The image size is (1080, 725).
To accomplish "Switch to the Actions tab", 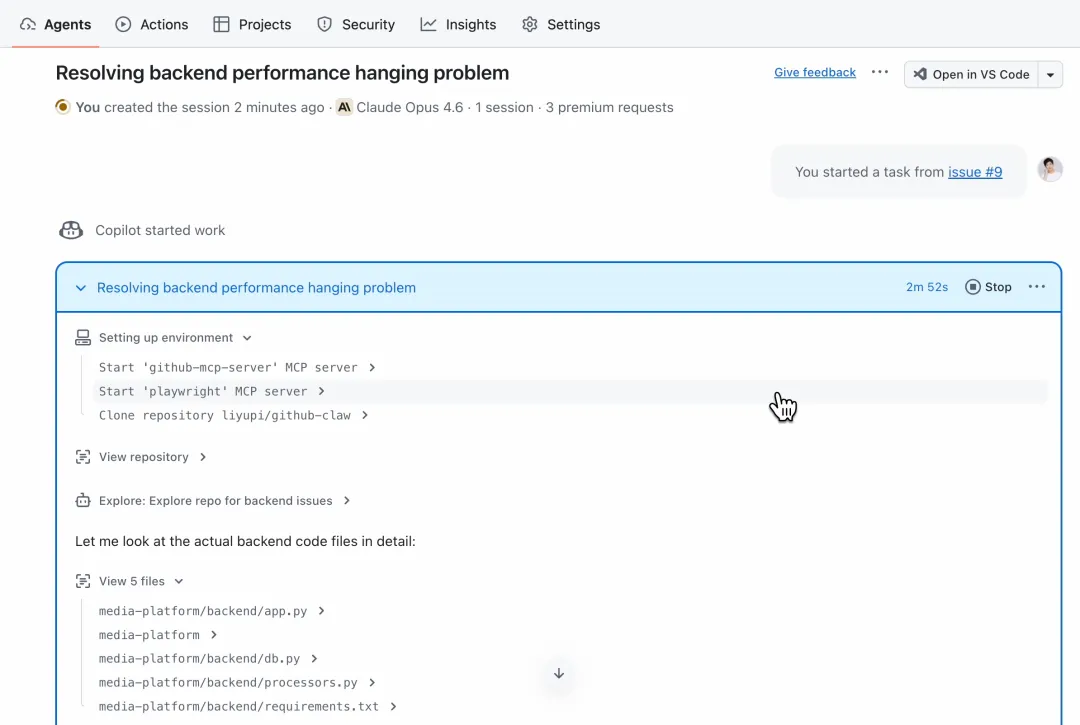I will tap(152, 24).
